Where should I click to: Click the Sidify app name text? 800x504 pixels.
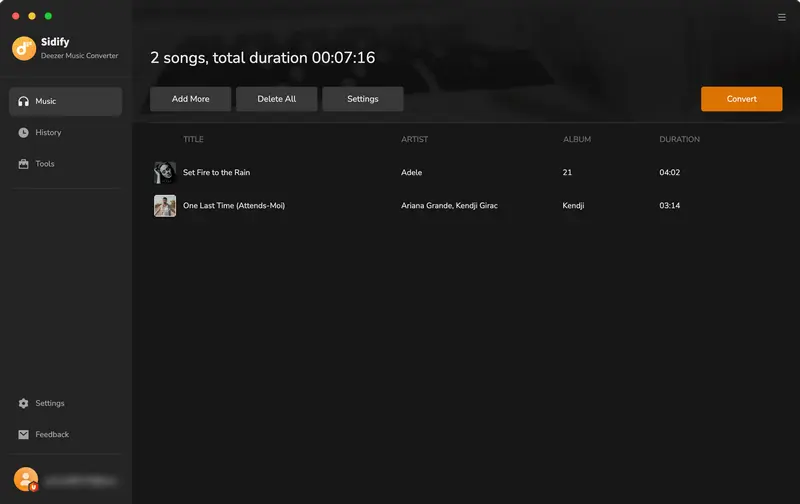pos(55,42)
